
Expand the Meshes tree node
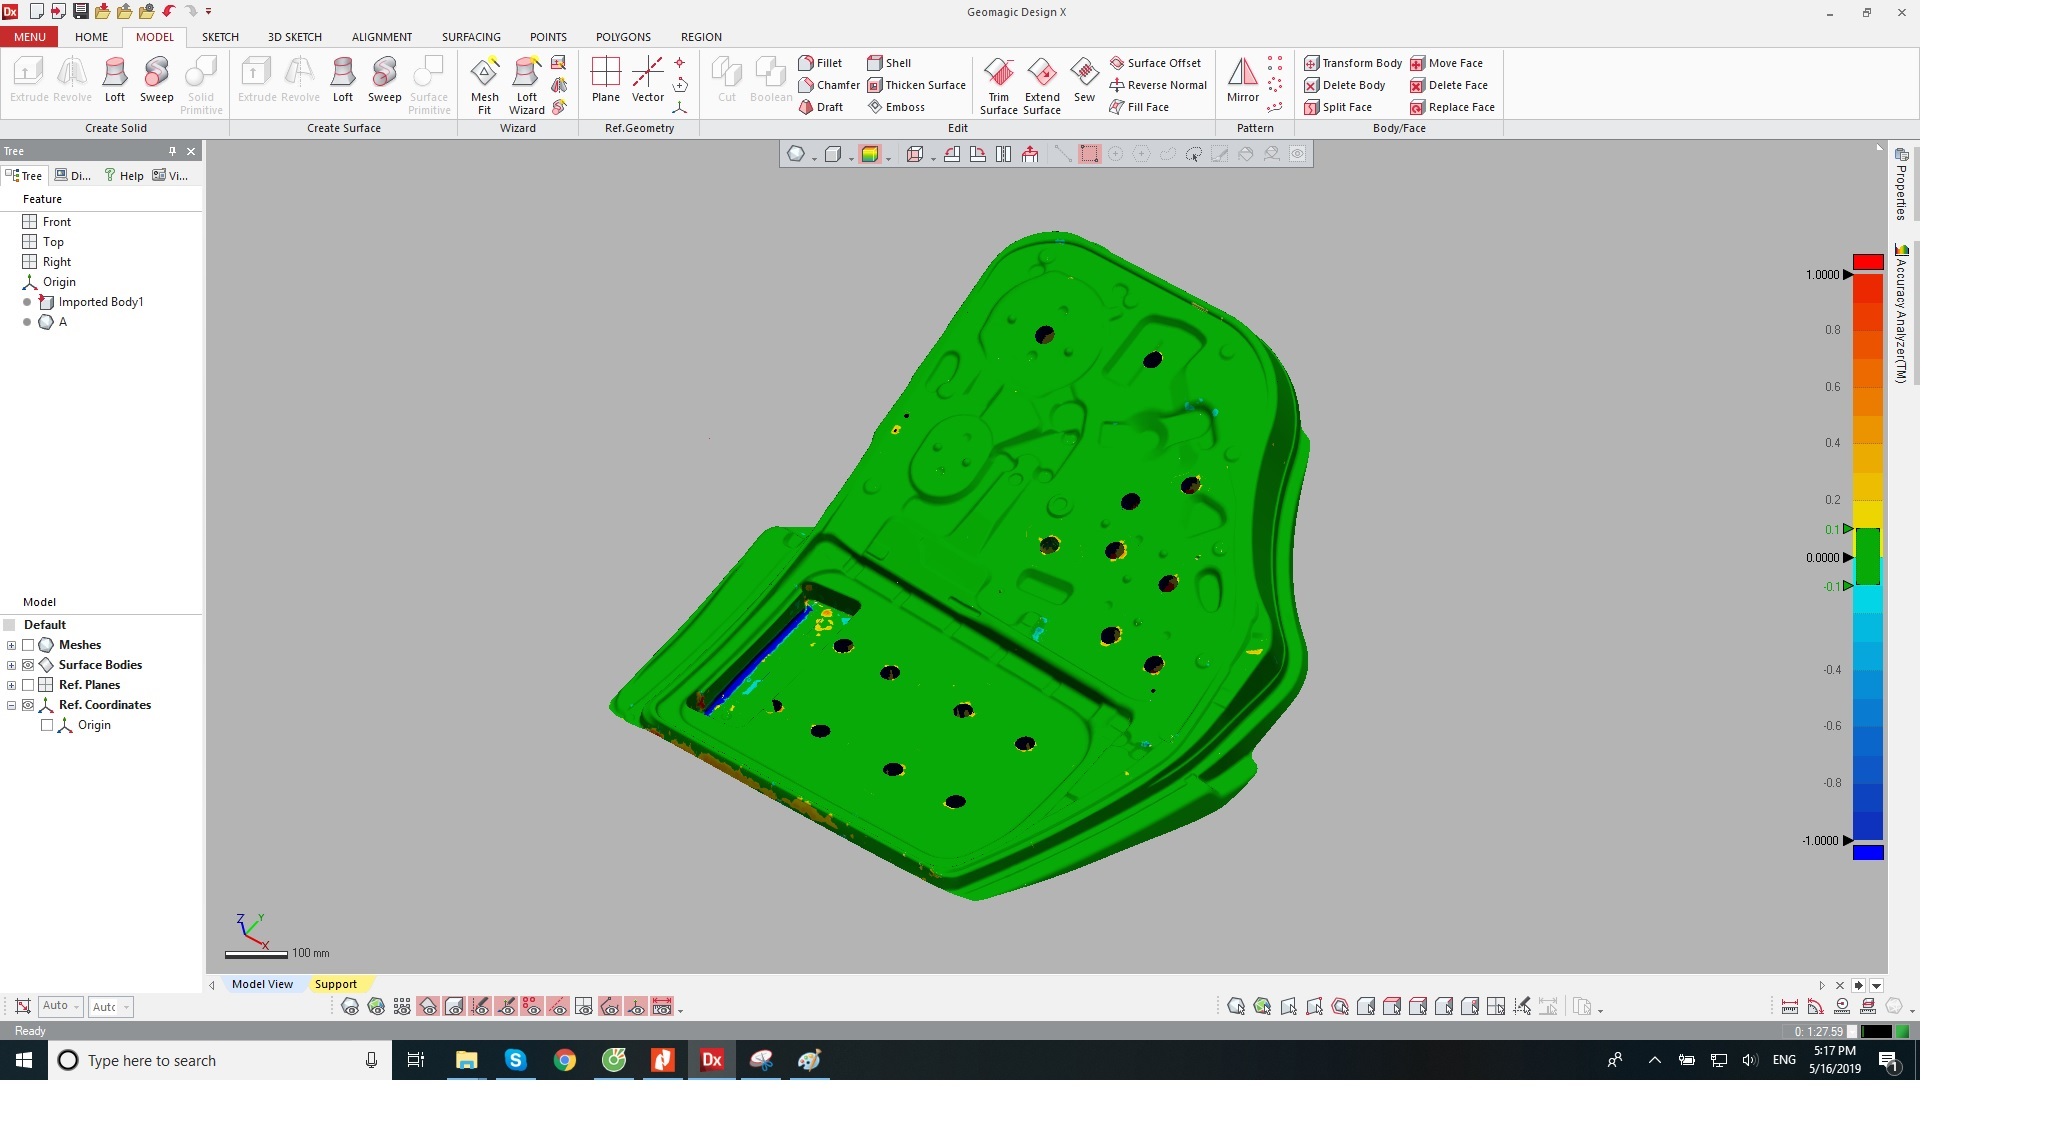tap(11, 645)
